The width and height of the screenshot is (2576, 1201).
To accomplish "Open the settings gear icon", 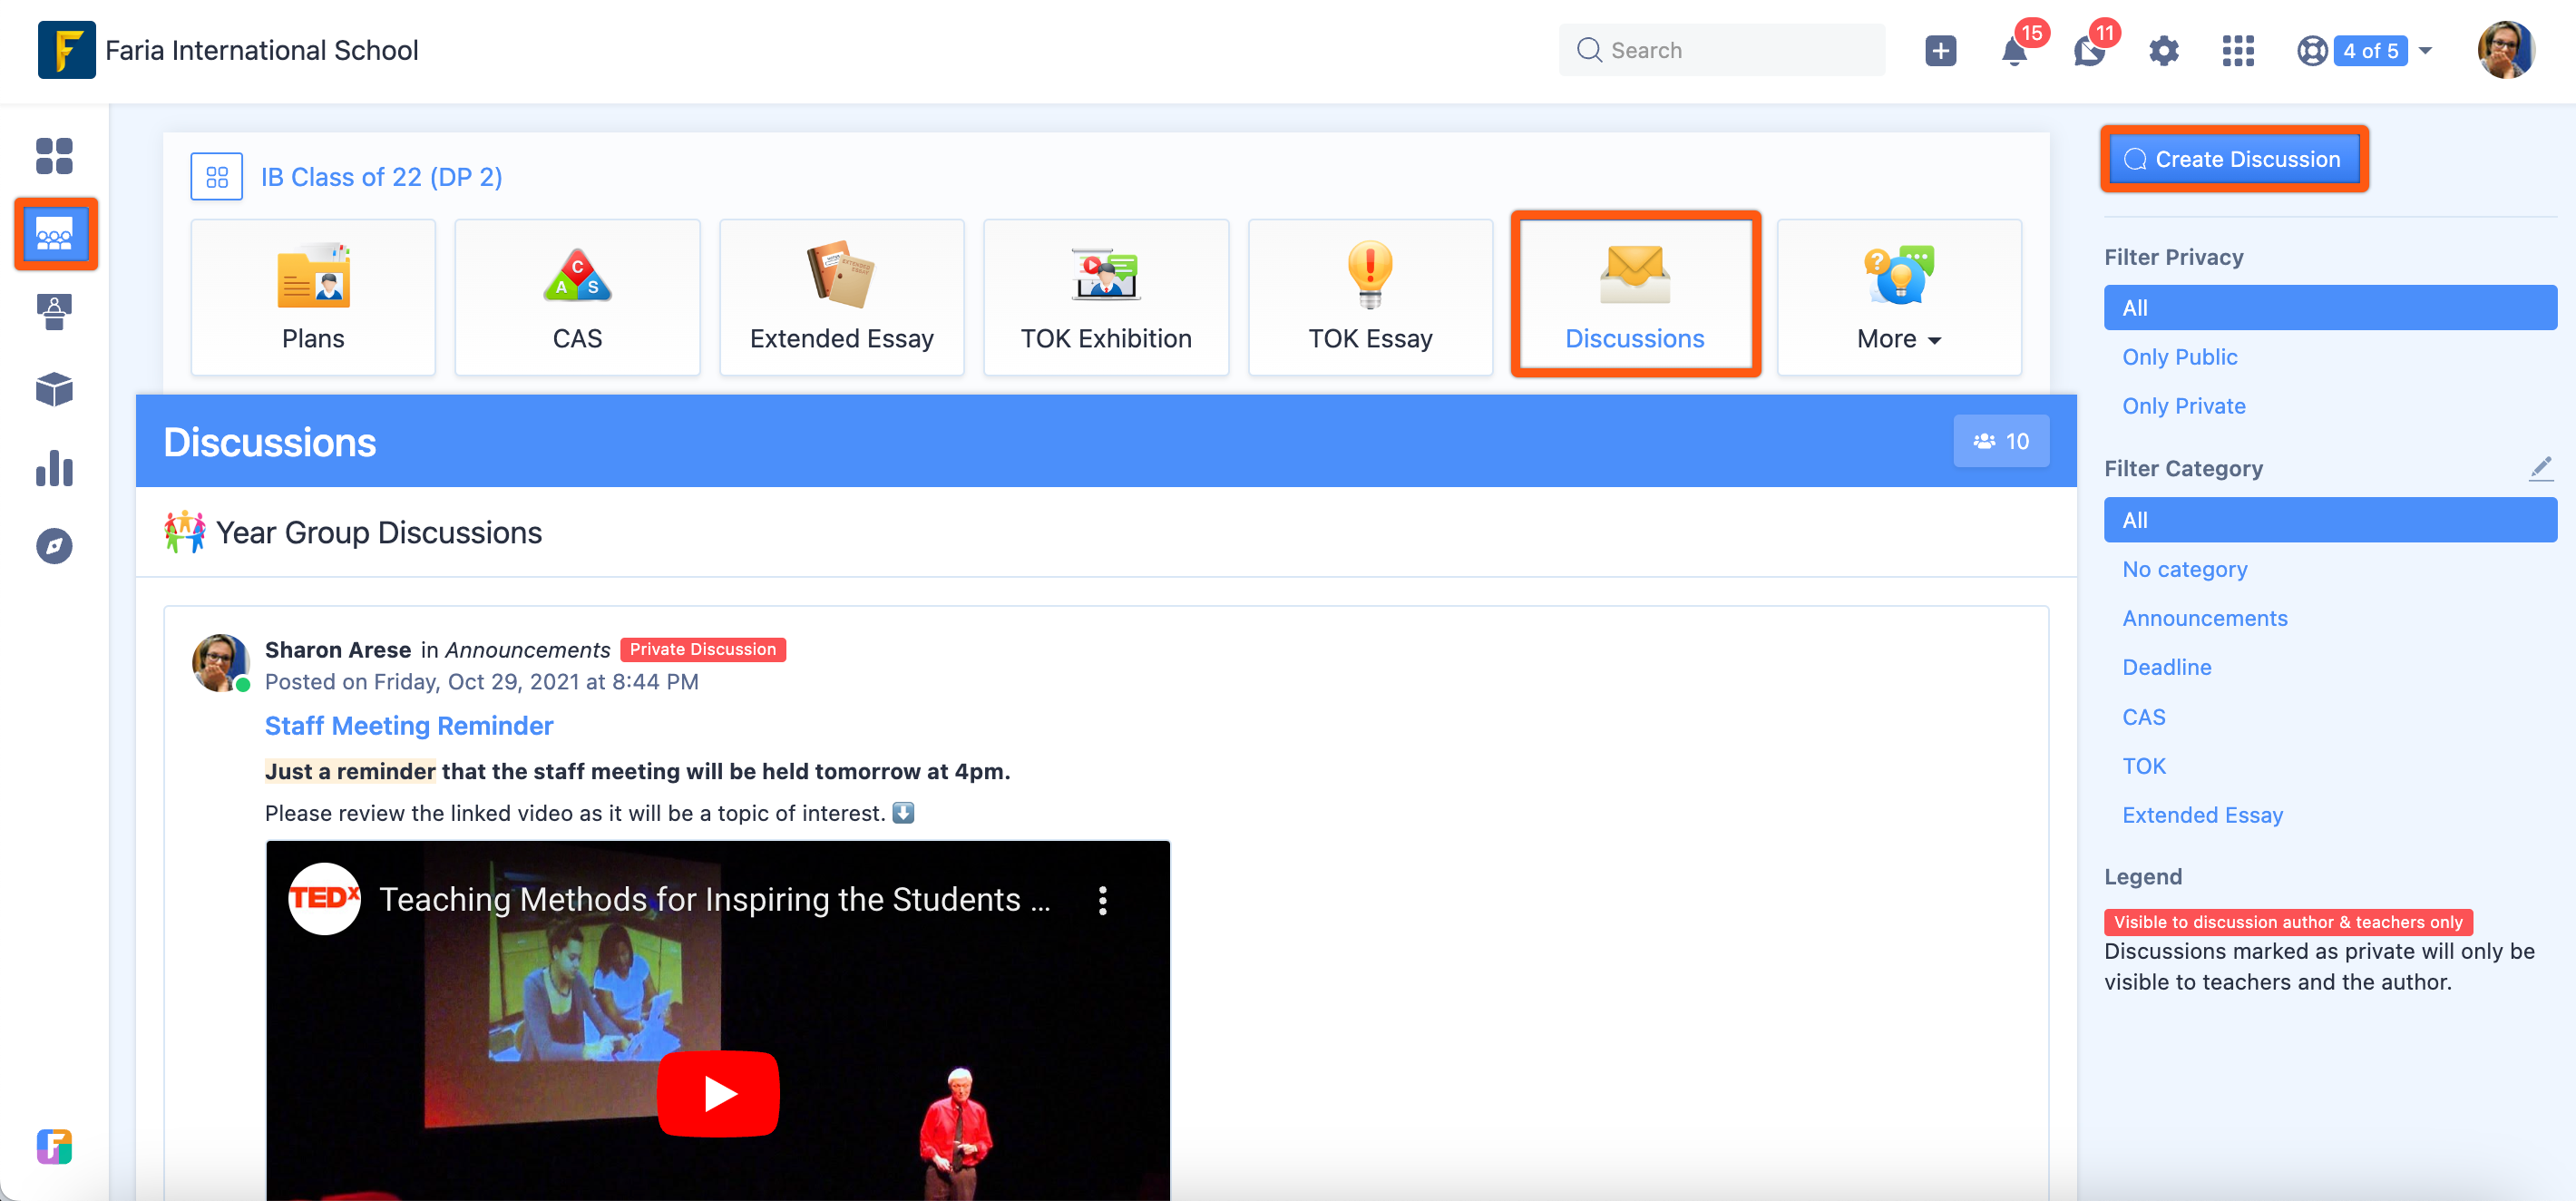I will (x=2164, y=51).
